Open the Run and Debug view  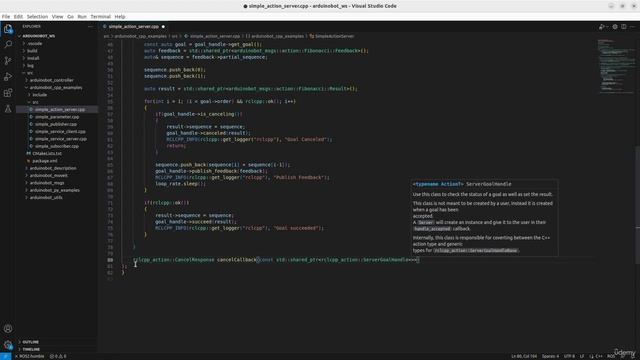8,77
